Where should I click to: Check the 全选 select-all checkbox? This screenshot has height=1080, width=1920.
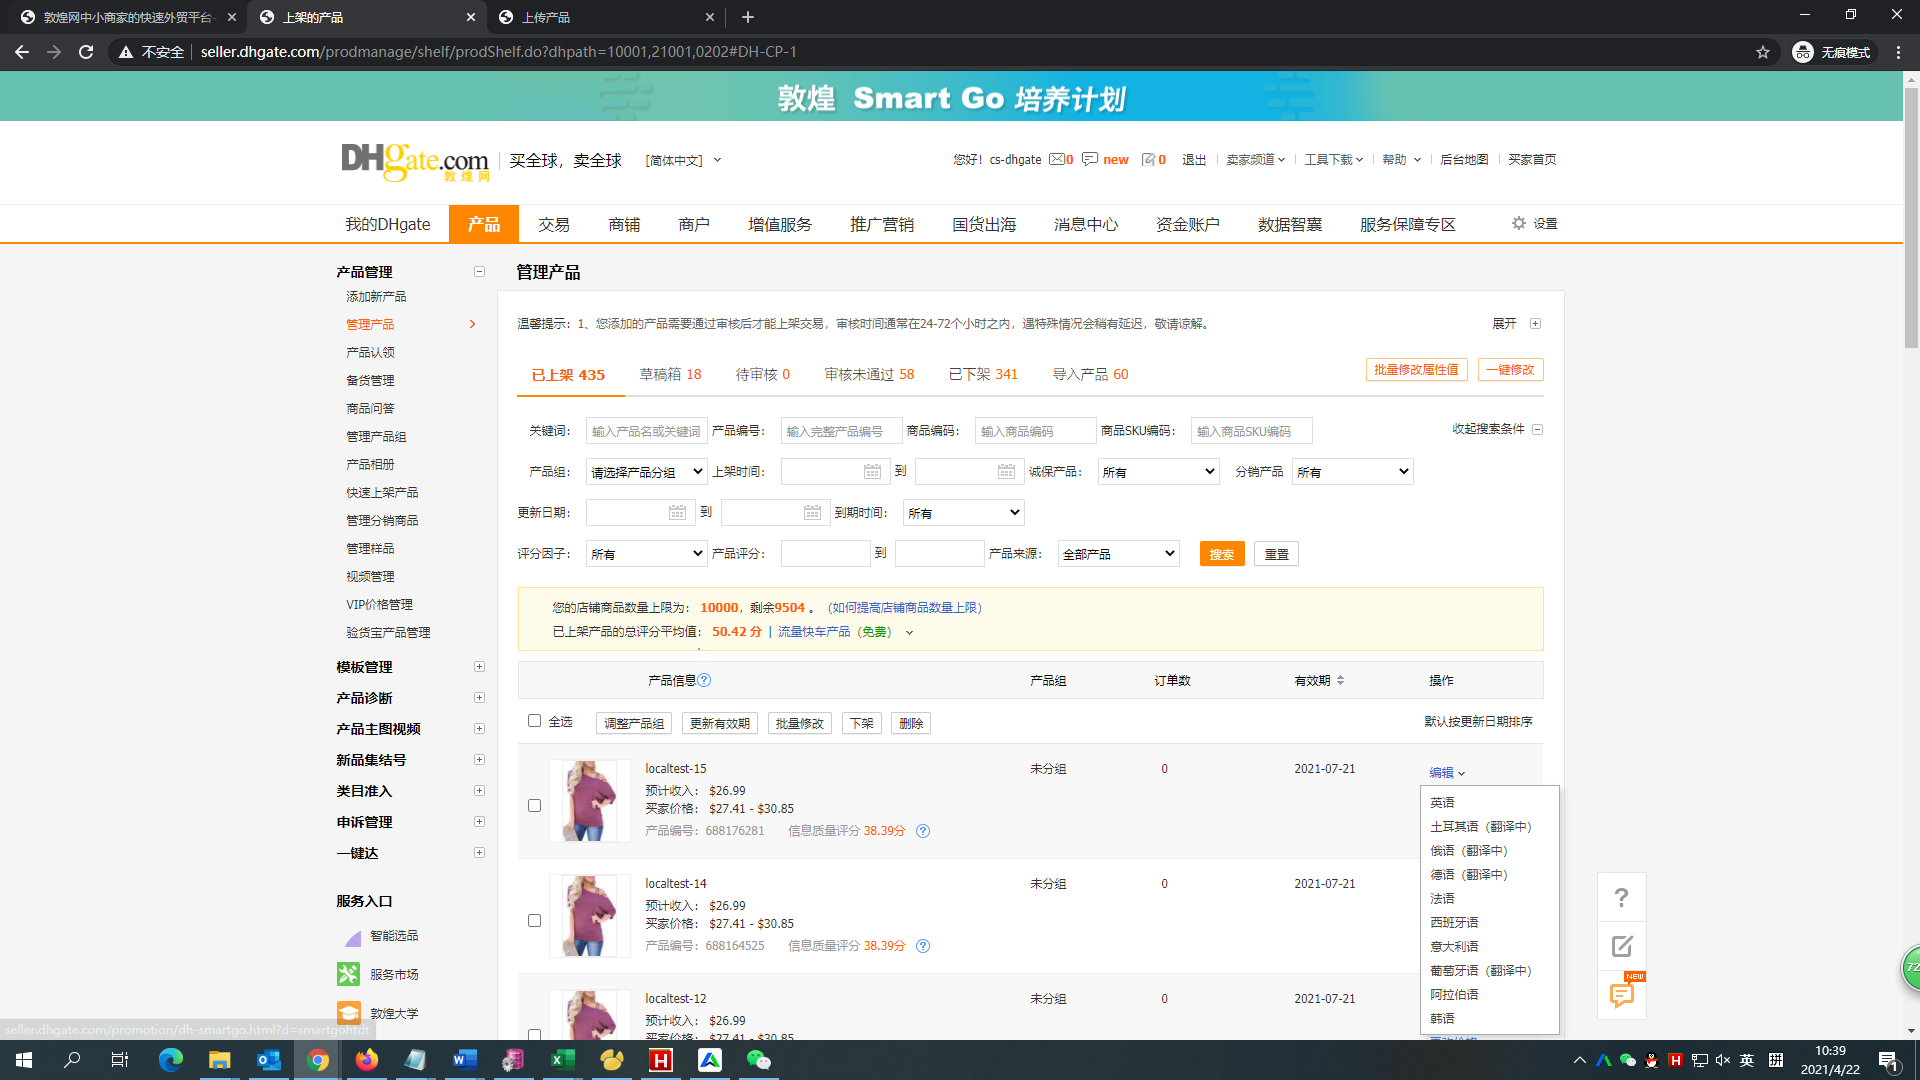pos(534,721)
